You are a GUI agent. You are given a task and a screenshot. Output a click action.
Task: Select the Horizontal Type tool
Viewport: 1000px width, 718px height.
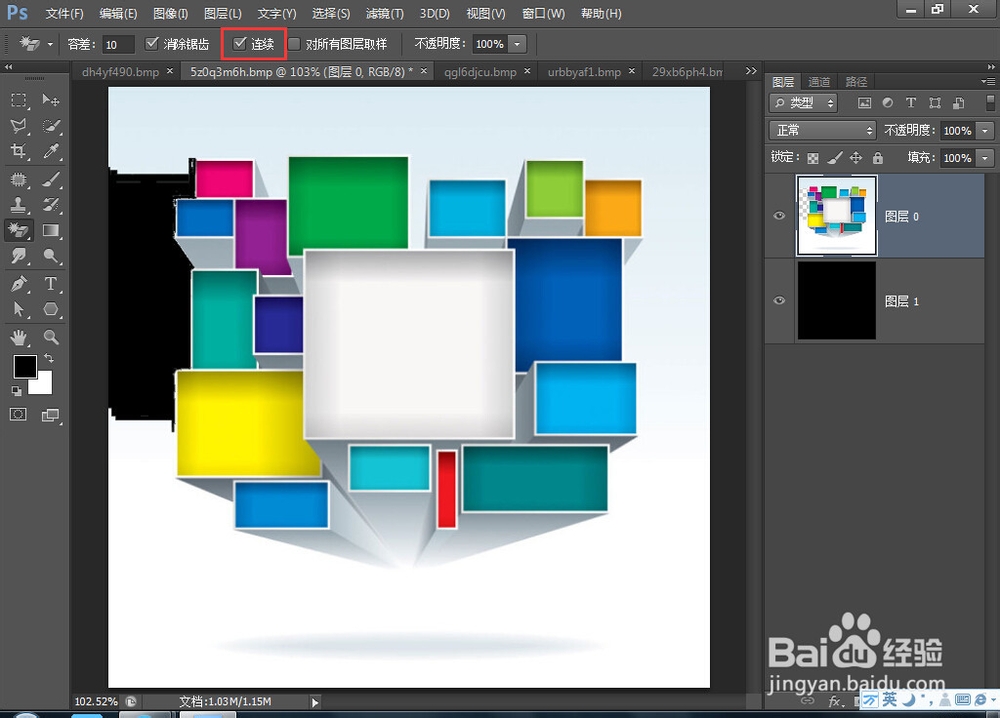coord(51,284)
